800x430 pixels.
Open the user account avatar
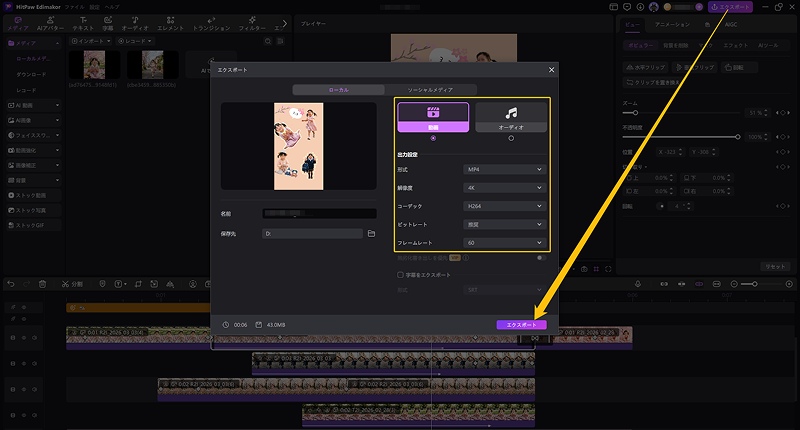654,7
